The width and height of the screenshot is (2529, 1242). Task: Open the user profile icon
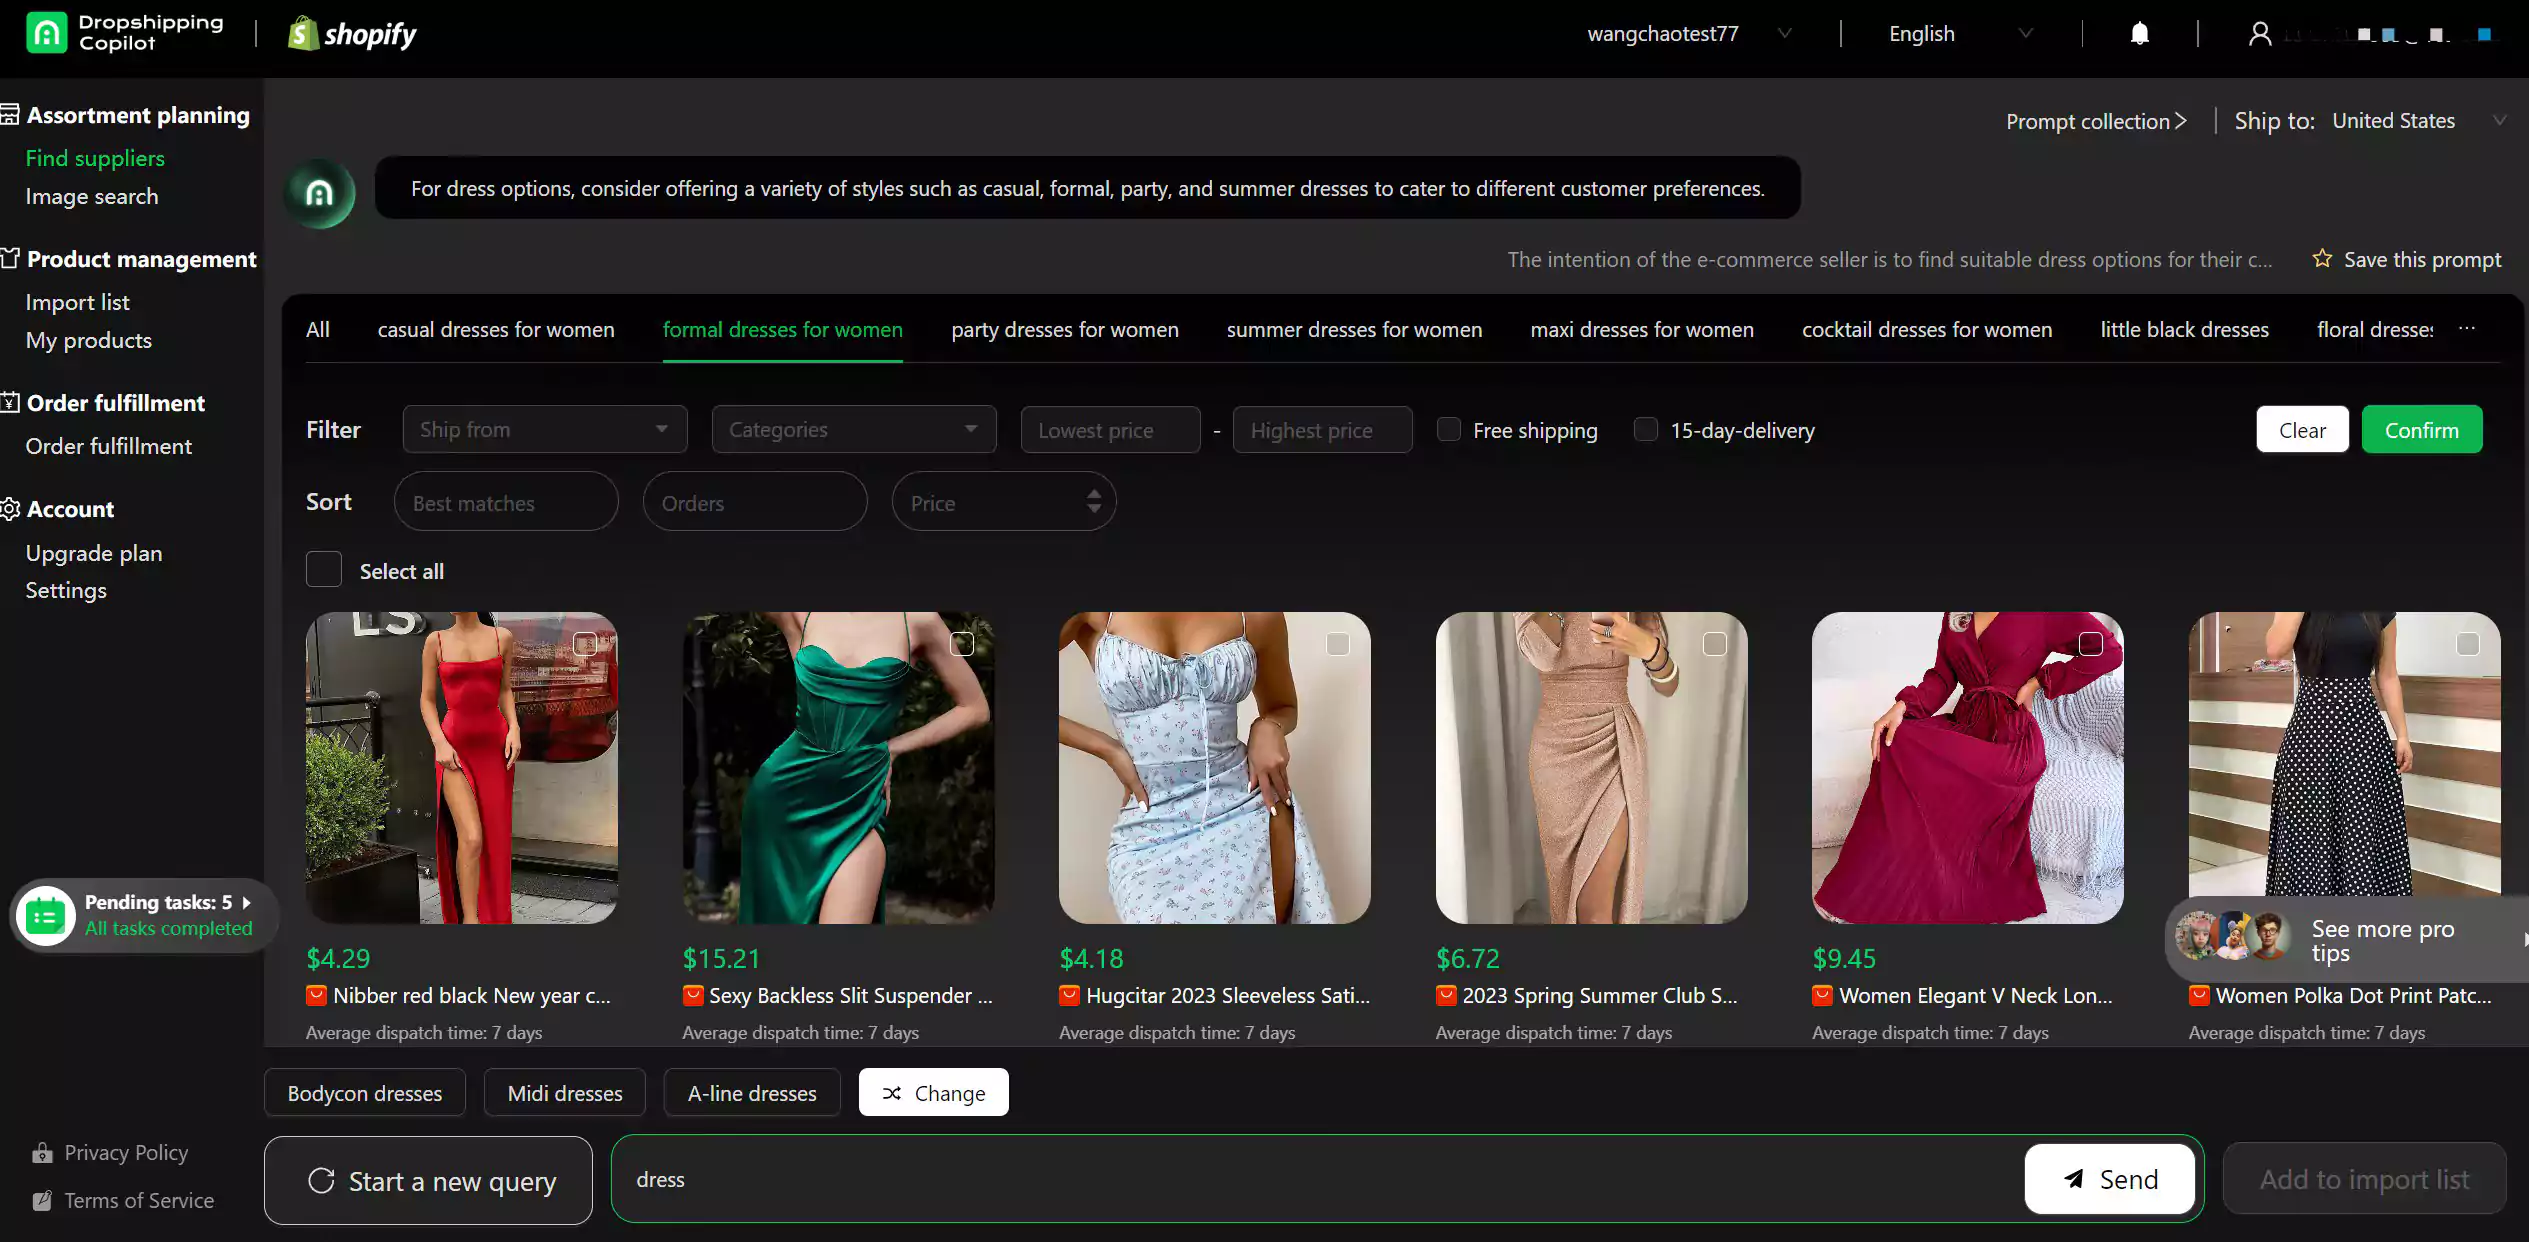pyautogui.click(x=2259, y=34)
